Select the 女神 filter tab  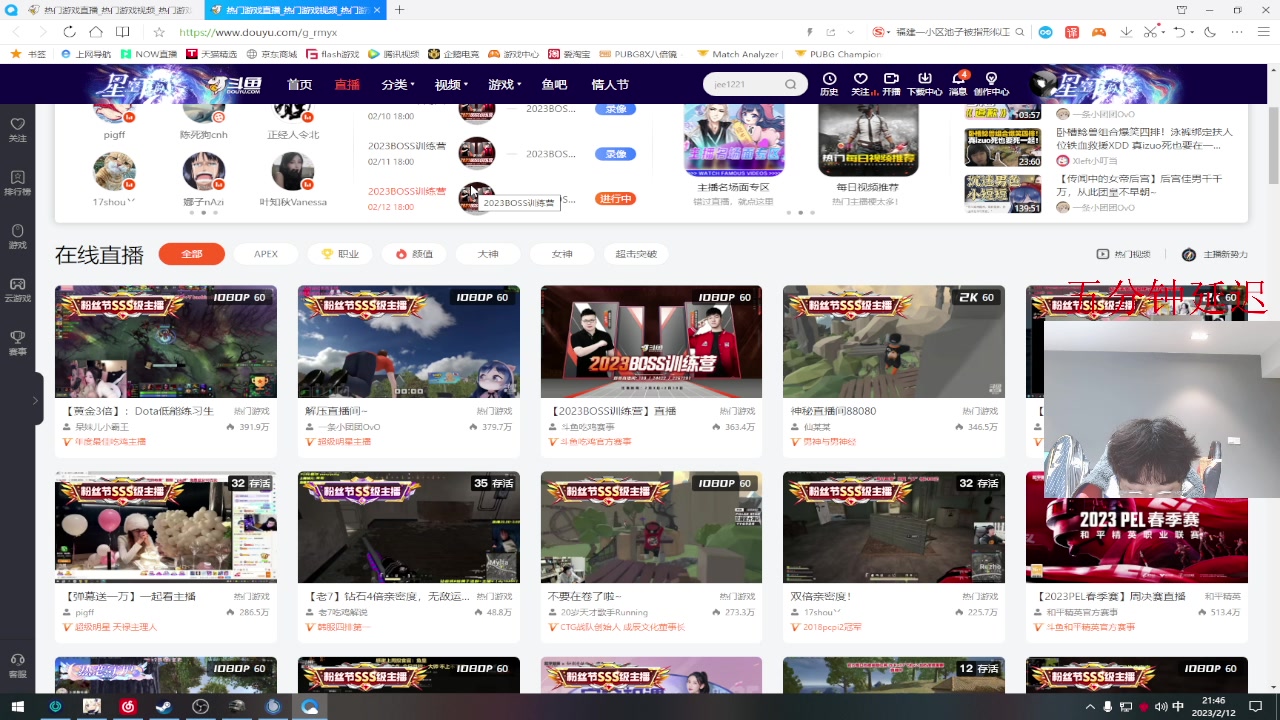[x=562, y=254]
